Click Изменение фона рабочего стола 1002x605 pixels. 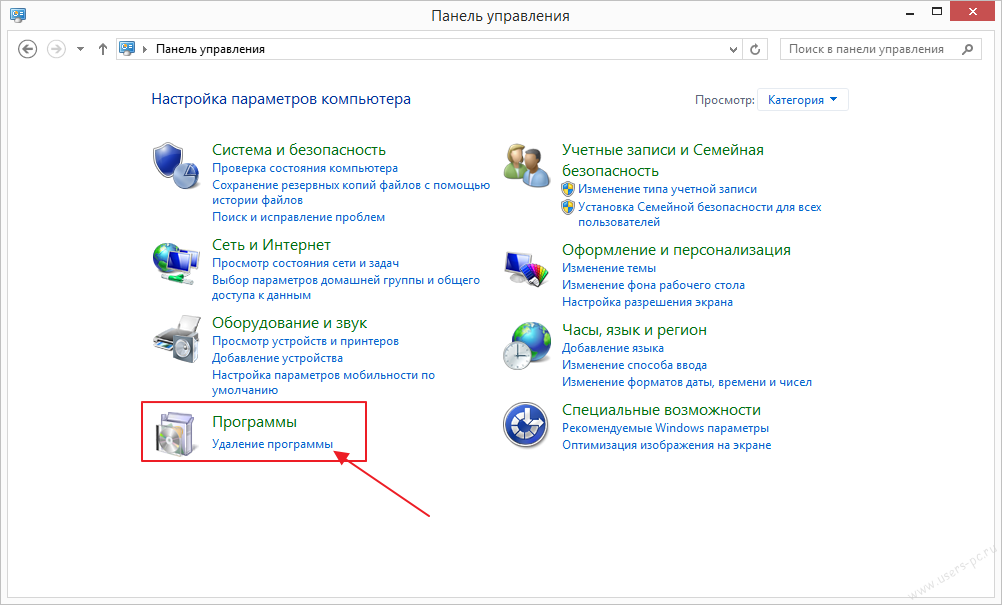tap(653, 286)
